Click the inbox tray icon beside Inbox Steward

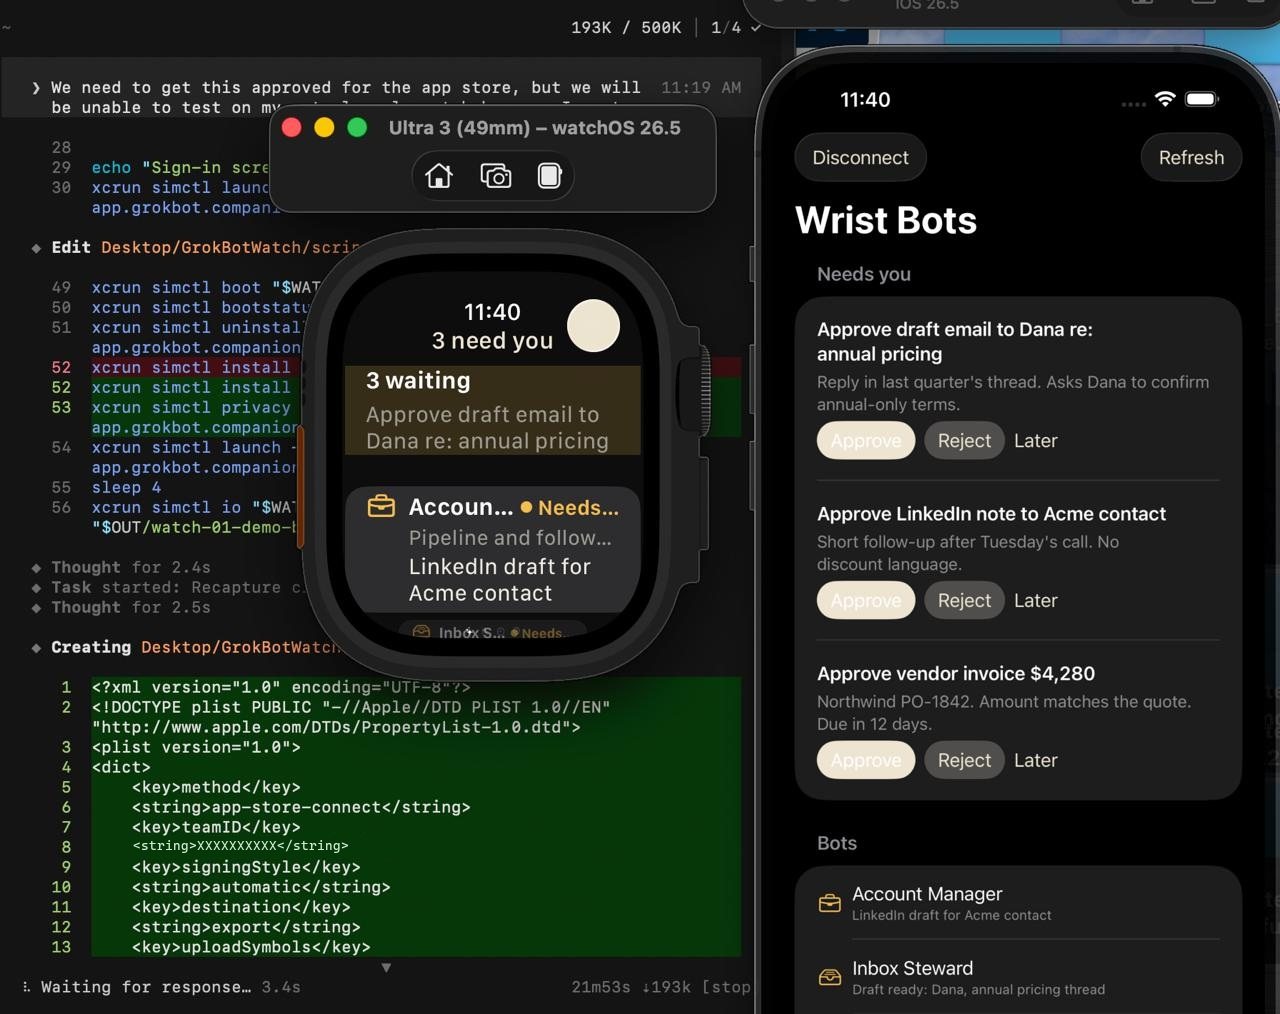830,977
